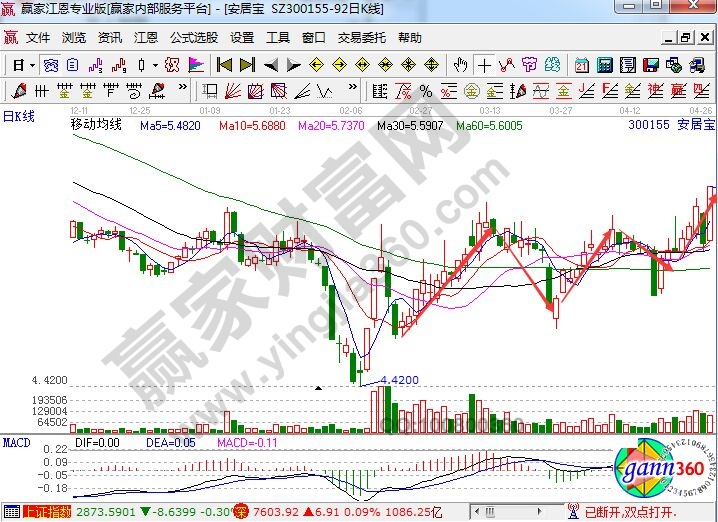The image size is (718, 522).
Task: Open dropdown arrow beside candlestick icon
Action: 155,65
